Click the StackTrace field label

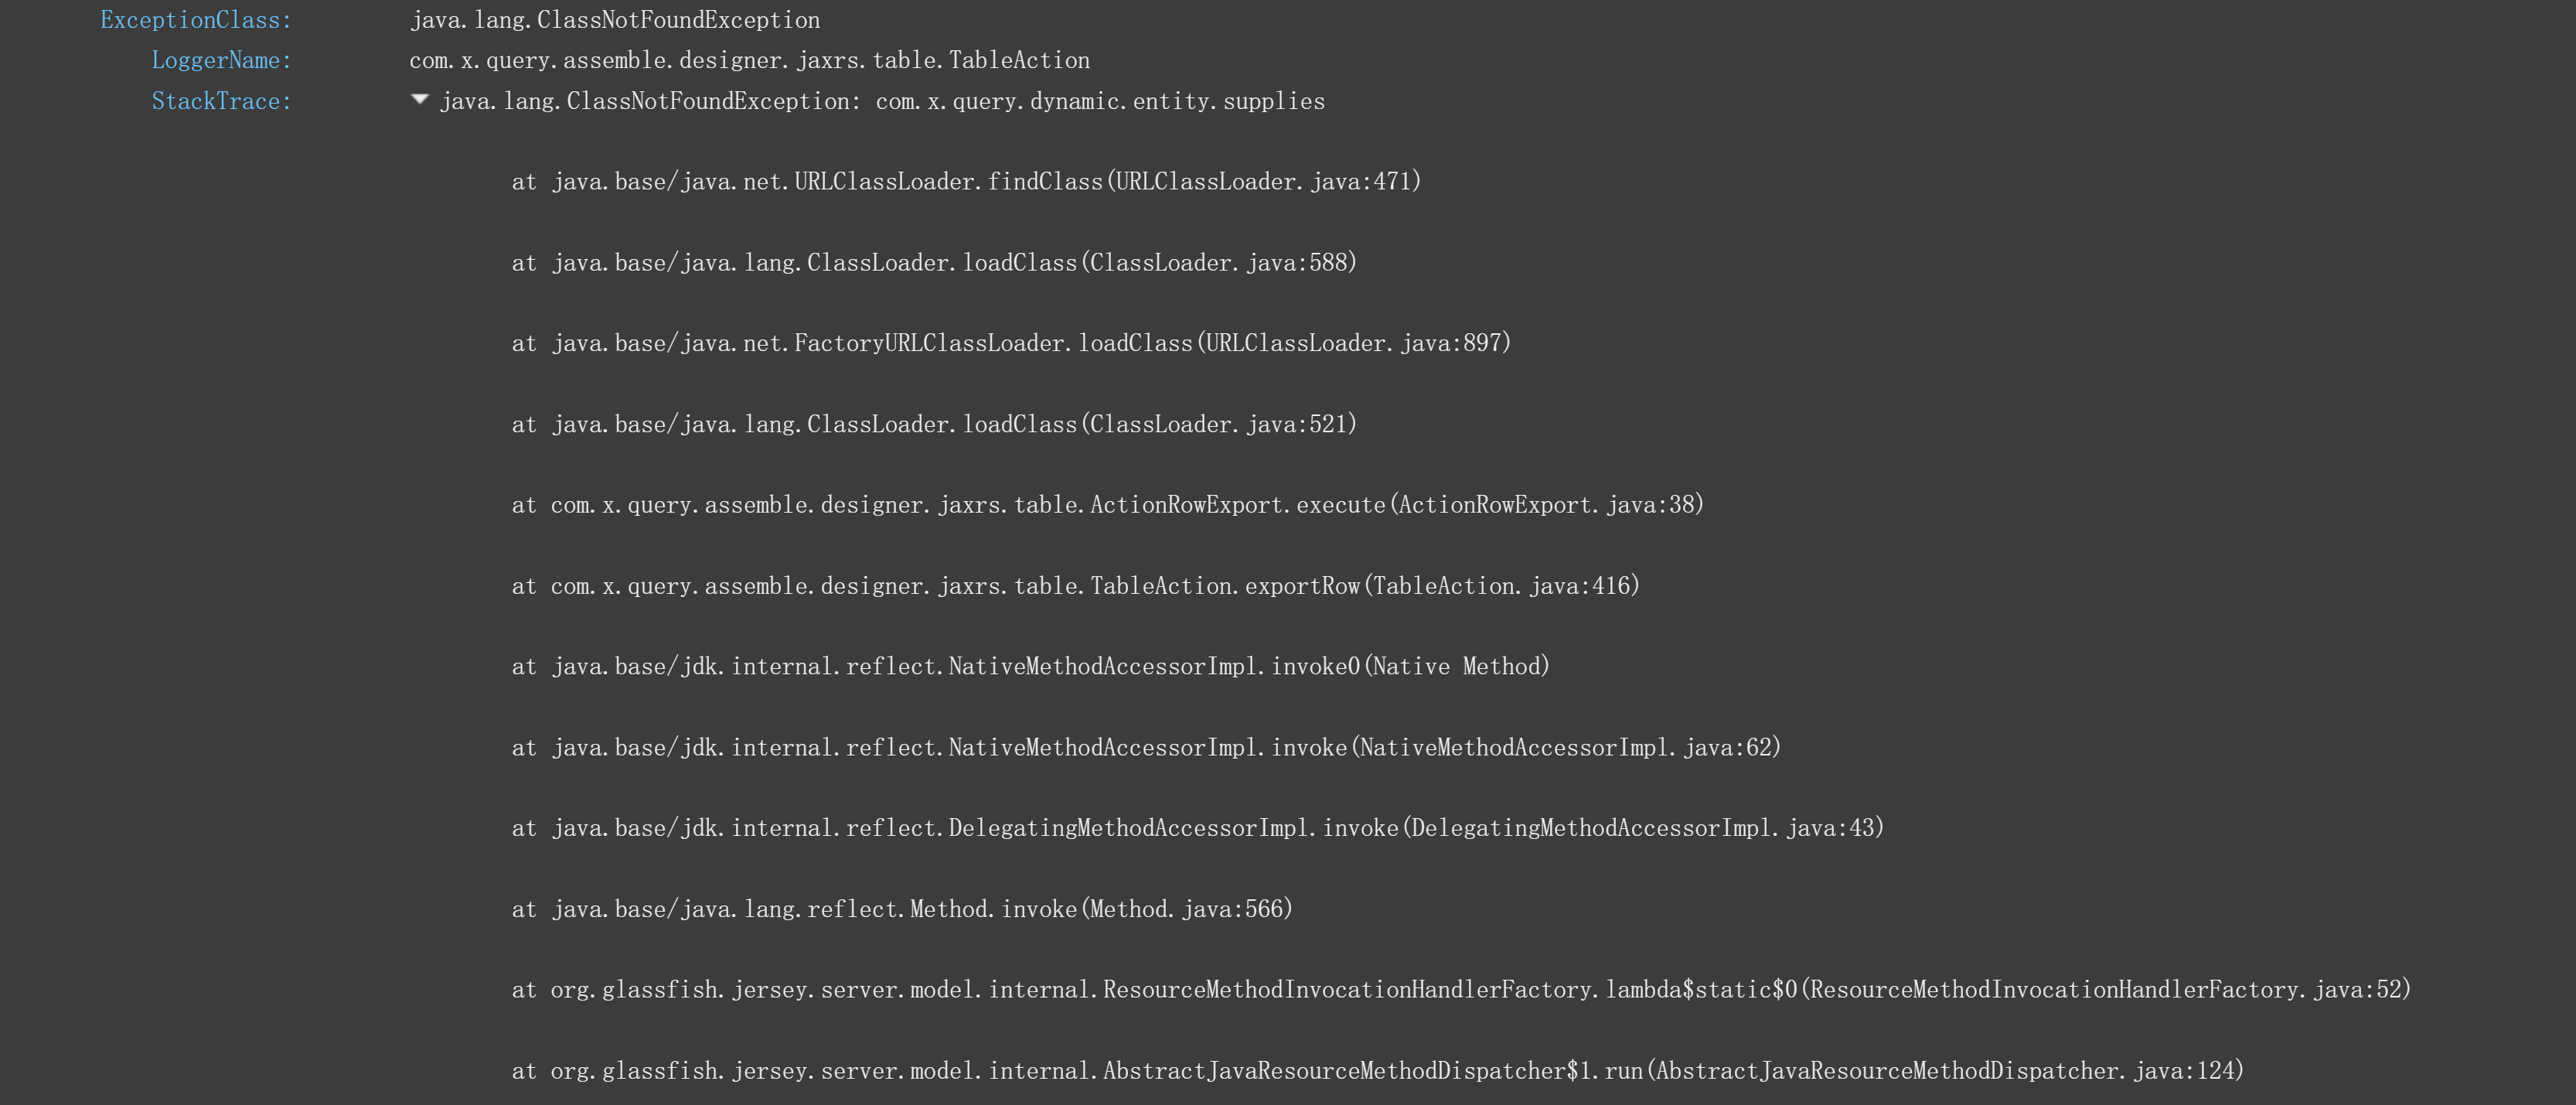[221, 102]
